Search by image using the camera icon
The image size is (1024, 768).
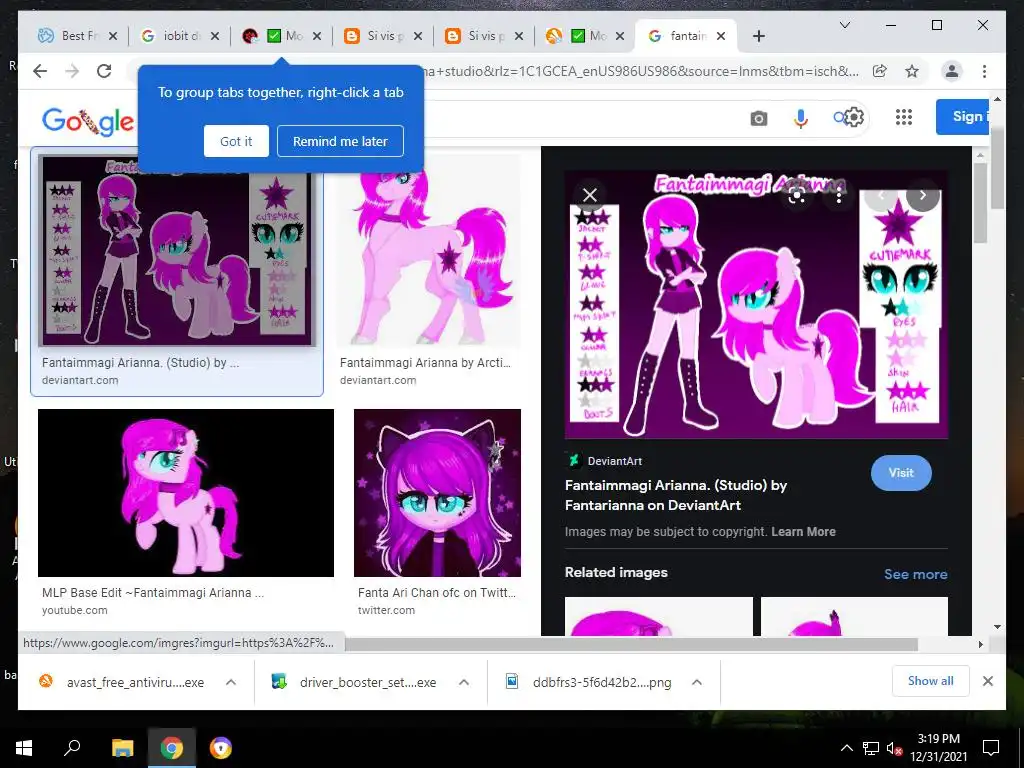(x=758, y=118)
